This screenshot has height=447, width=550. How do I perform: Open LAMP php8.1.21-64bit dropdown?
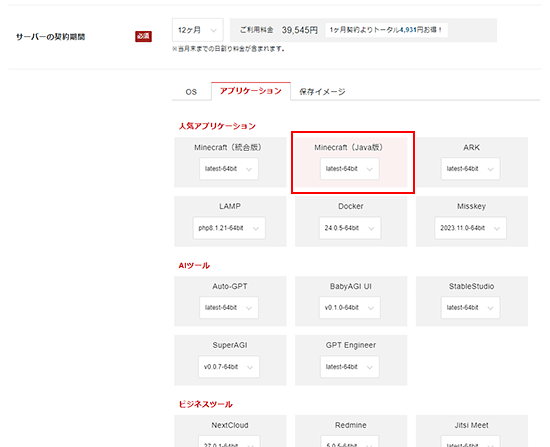pyautogui.click(x=229, y=228)
